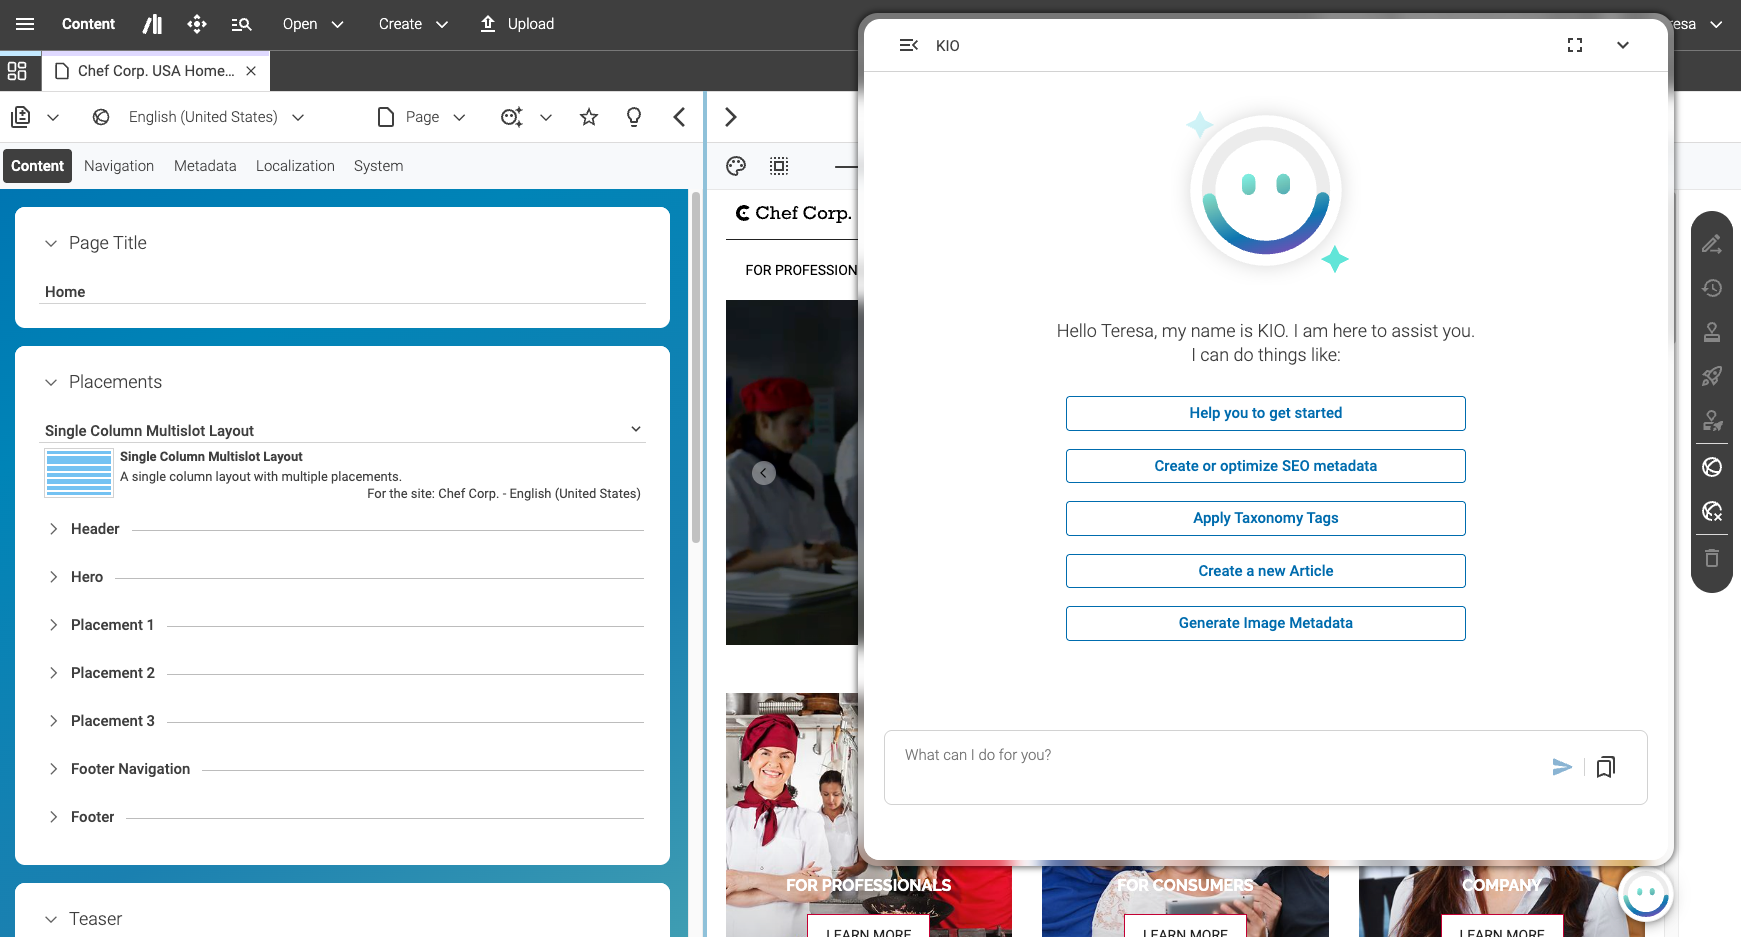This screenshot has height=937, width=1741.
Task: Click the AI sparkle action icon
Action: (511, 117)
